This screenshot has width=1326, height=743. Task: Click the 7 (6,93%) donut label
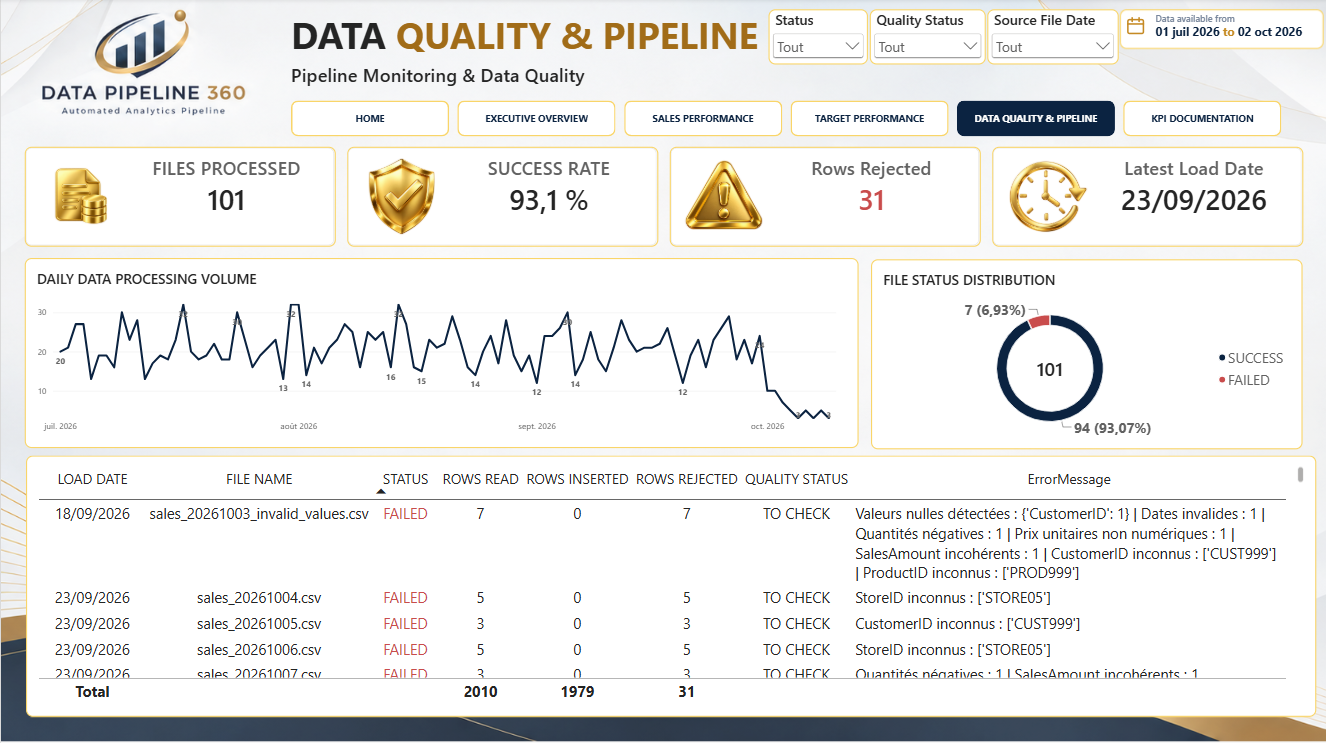995,310
